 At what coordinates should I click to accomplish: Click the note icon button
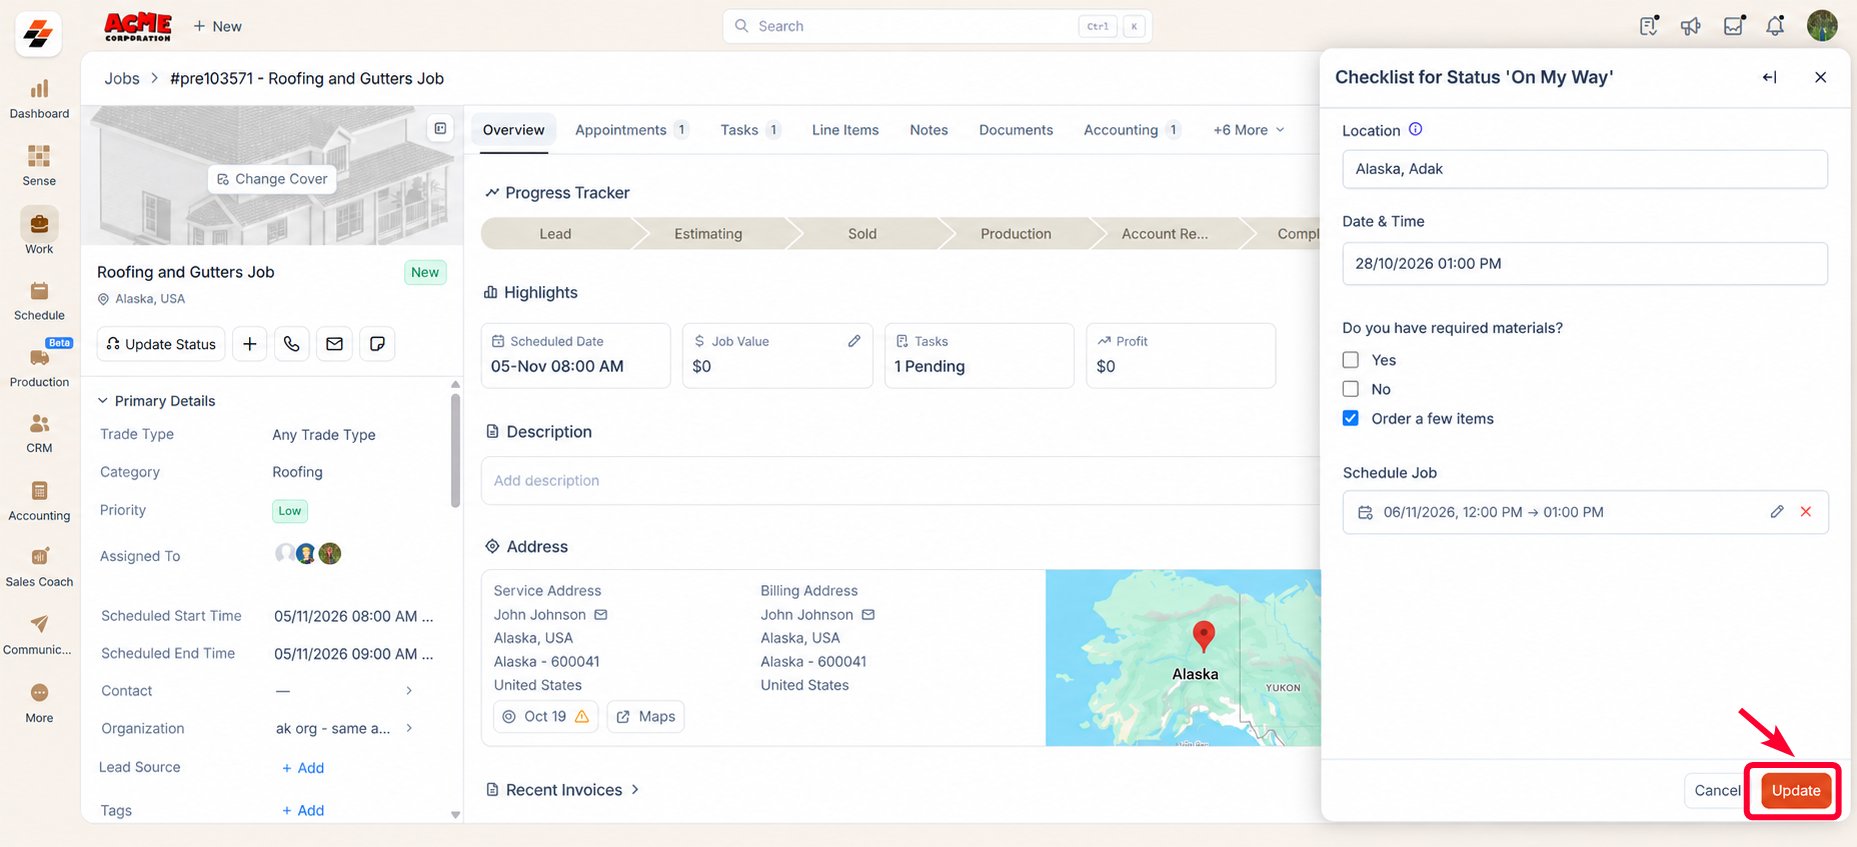click(377, 344)
